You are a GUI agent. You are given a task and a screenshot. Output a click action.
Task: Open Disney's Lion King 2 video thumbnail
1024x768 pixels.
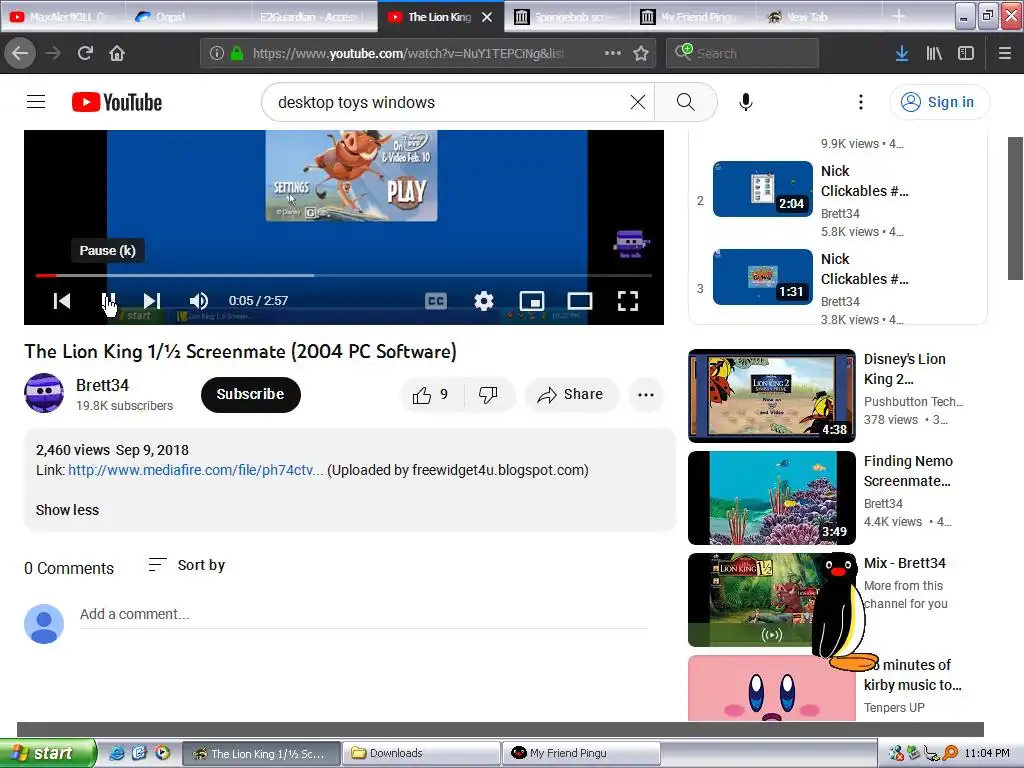pyautogui.click(x=772, y=396)
